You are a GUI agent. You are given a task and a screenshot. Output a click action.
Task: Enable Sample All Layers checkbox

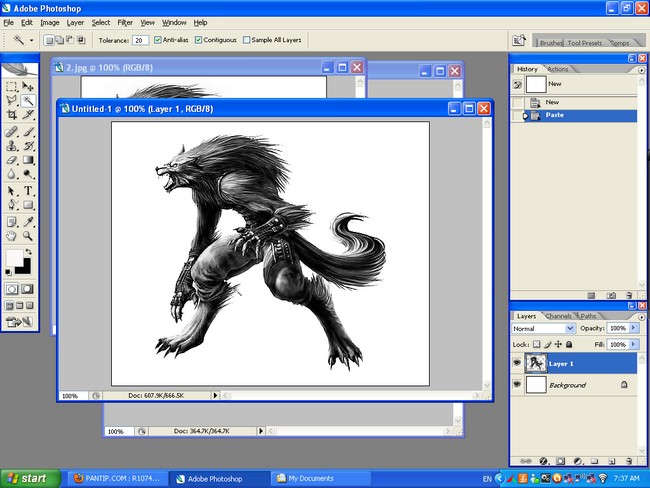pyautogui.click(x=247, y=40)
